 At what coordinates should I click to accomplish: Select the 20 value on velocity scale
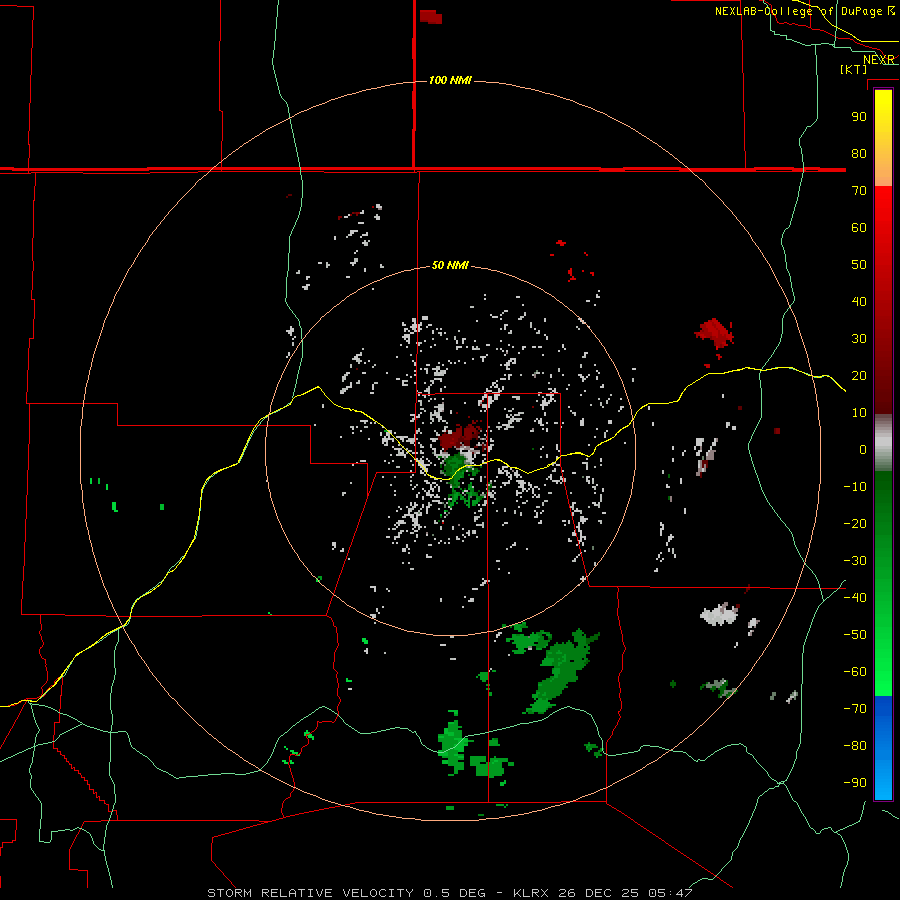[859, 375]
